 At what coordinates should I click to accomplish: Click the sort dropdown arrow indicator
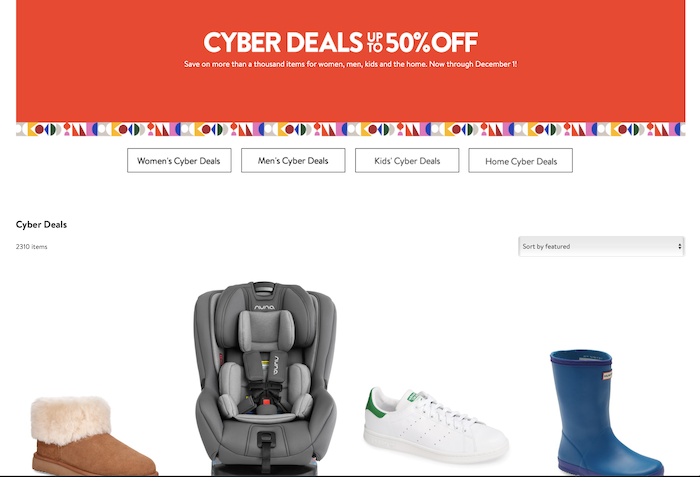[x=679, y=246]
